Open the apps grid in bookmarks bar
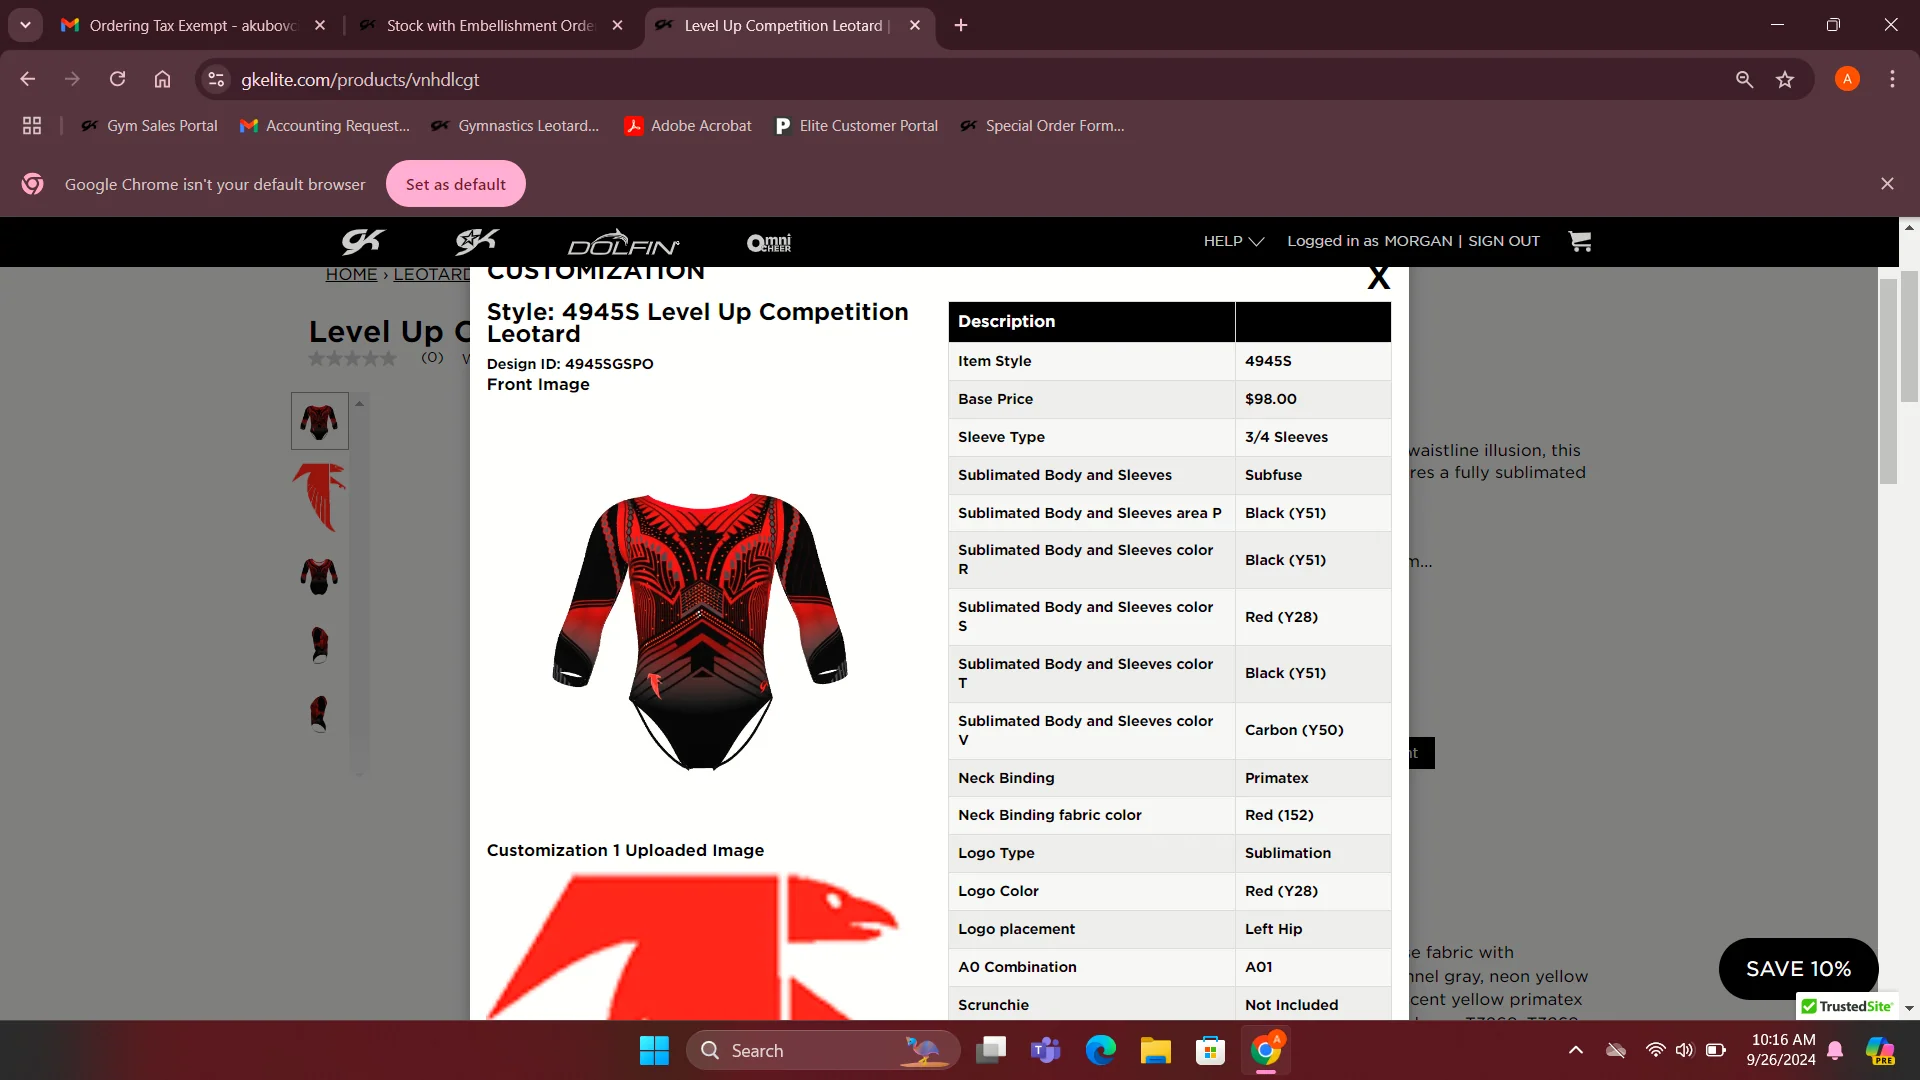This screenshot has height=1080, width=1920. coord(32,125)
